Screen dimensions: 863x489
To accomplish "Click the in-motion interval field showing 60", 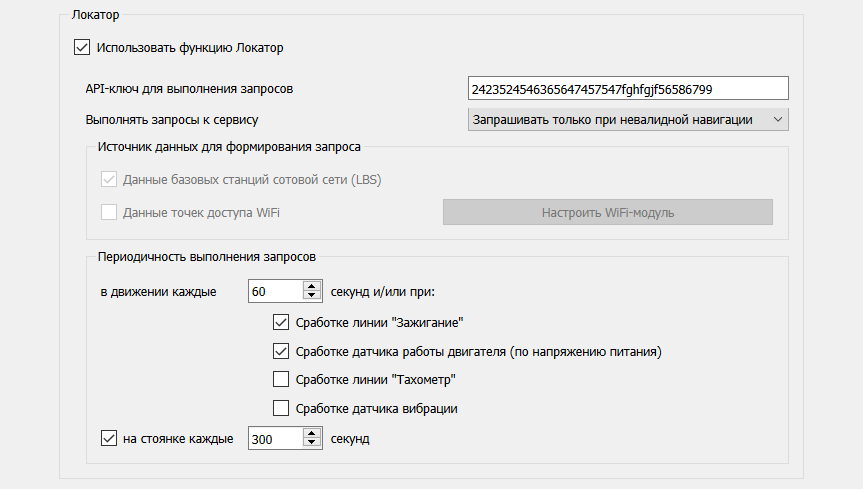I will (x=274, y=291).
